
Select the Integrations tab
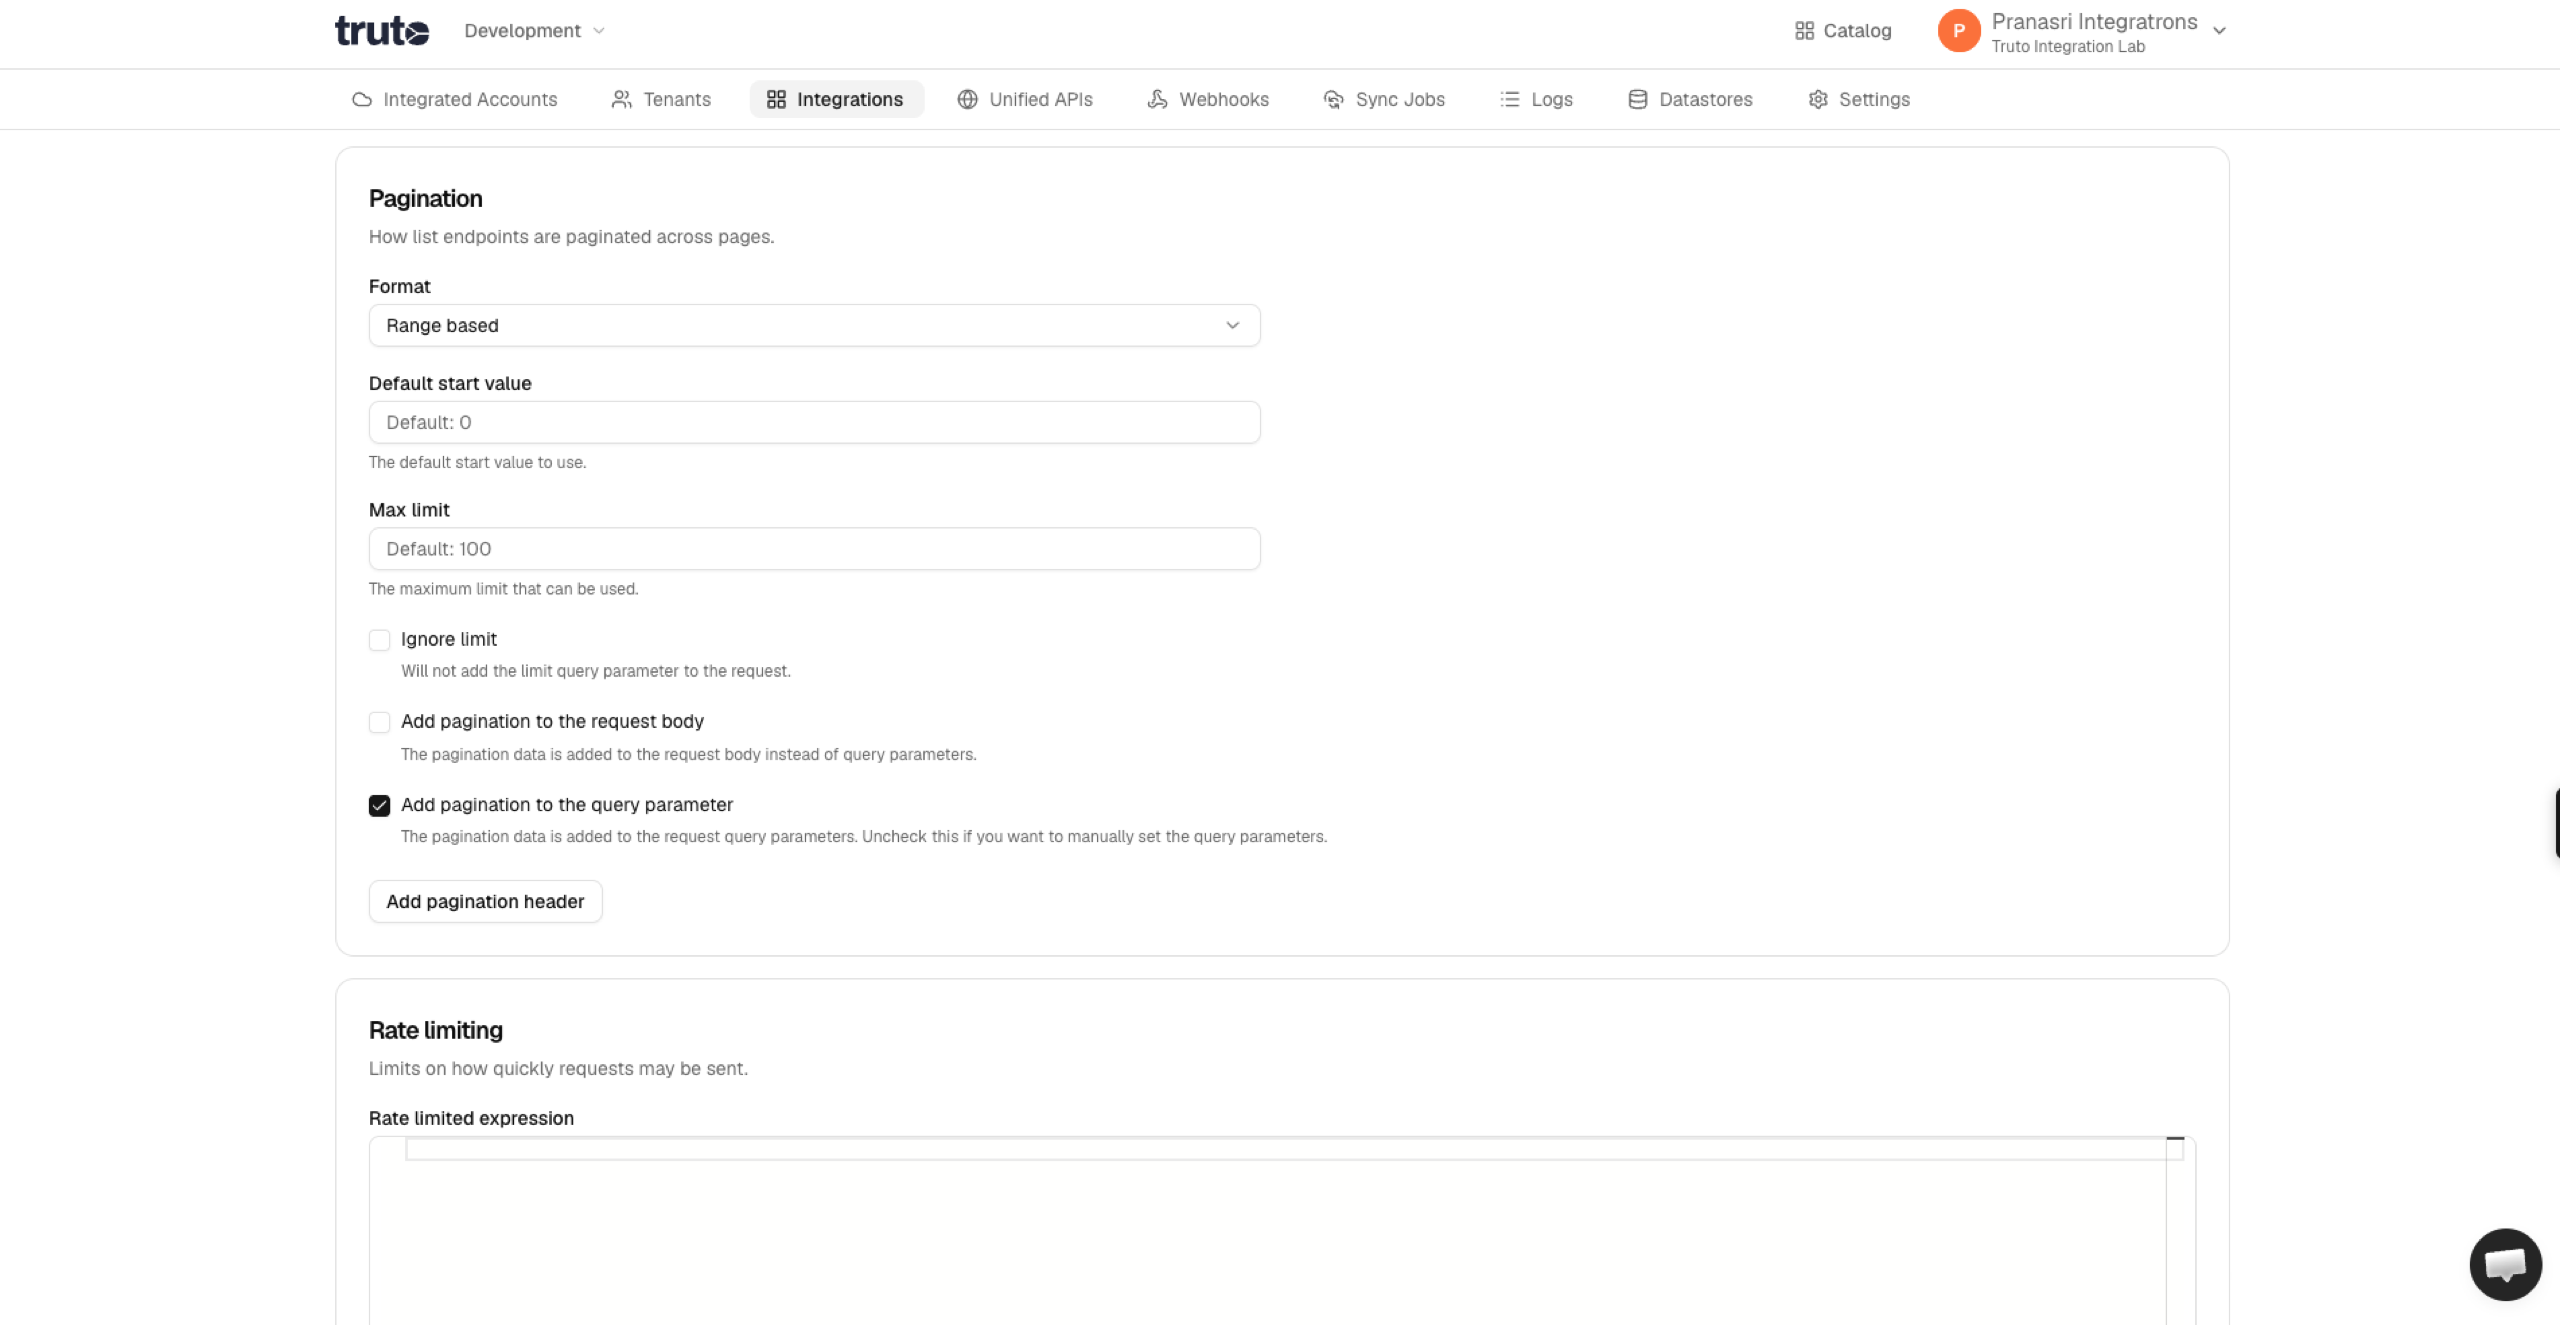coord(836,100)
